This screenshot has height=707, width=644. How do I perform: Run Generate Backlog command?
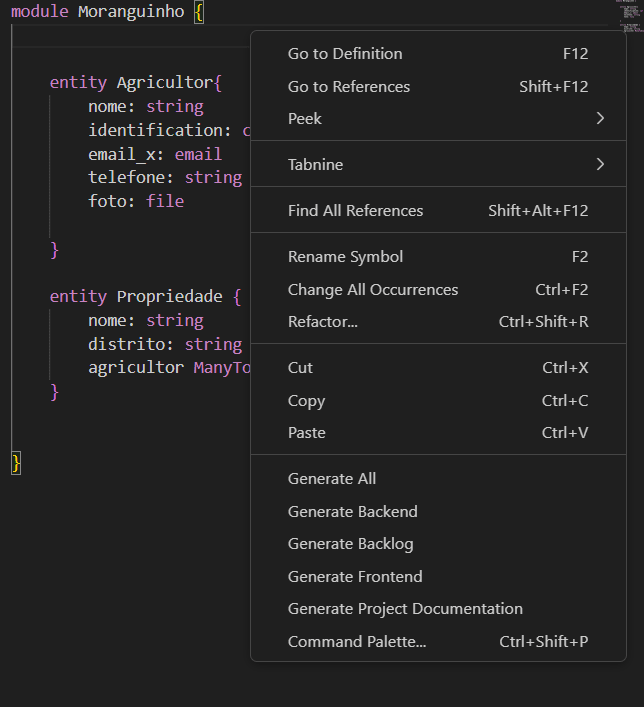438,544
